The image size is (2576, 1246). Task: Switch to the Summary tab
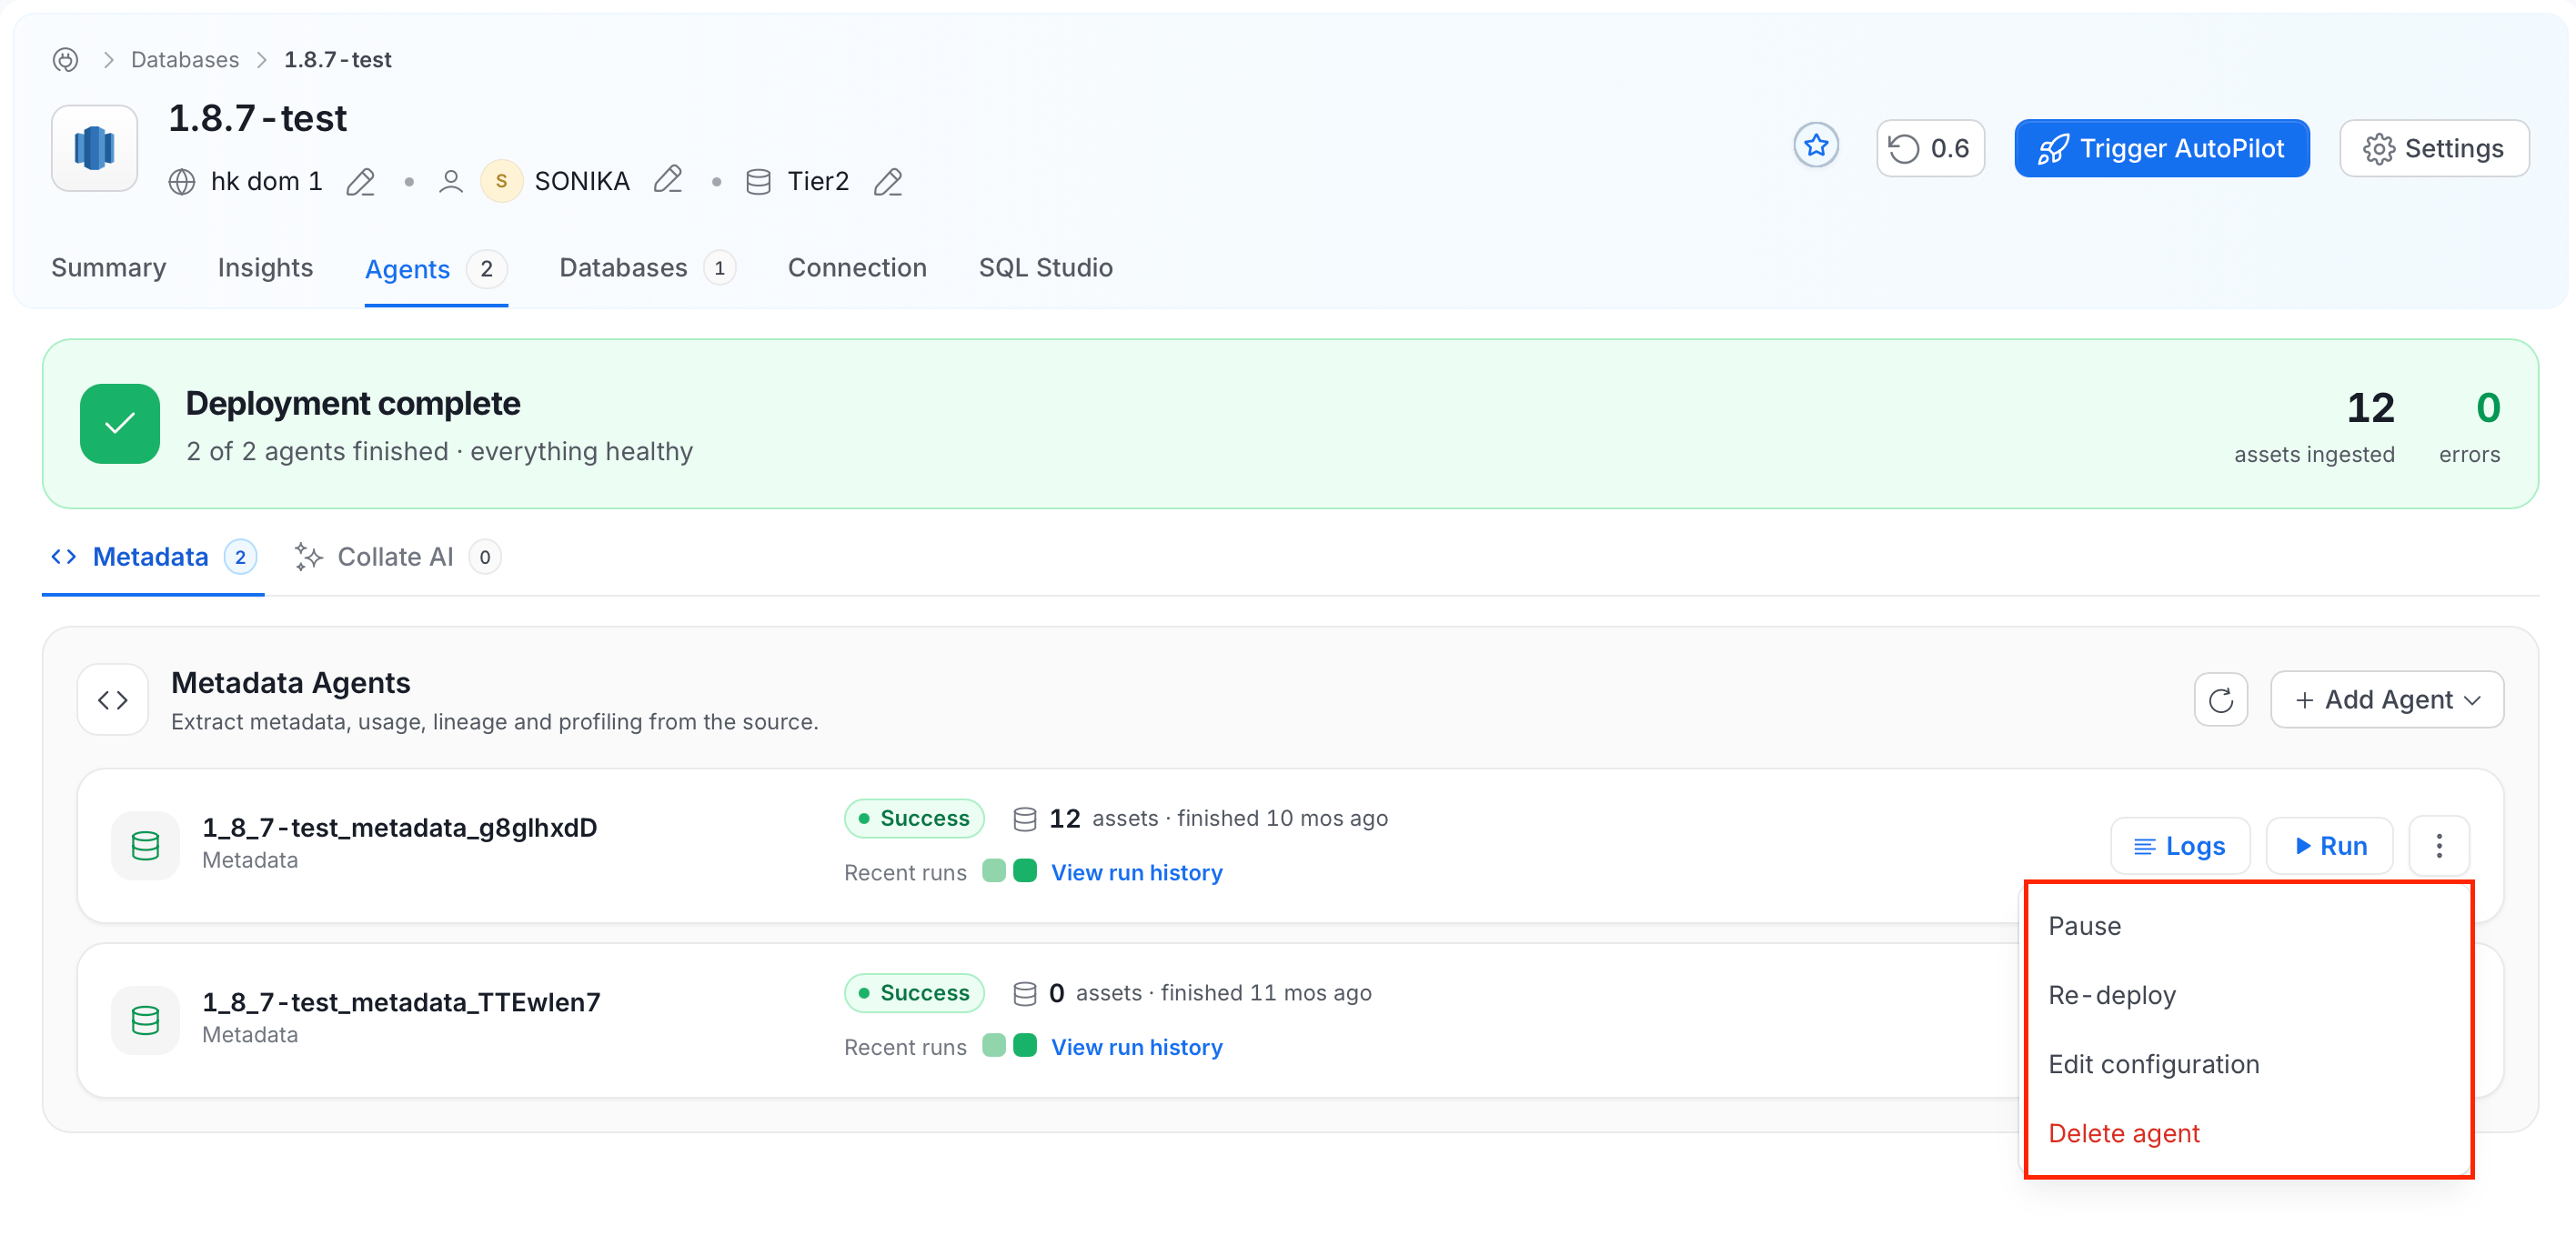[109, 268]
